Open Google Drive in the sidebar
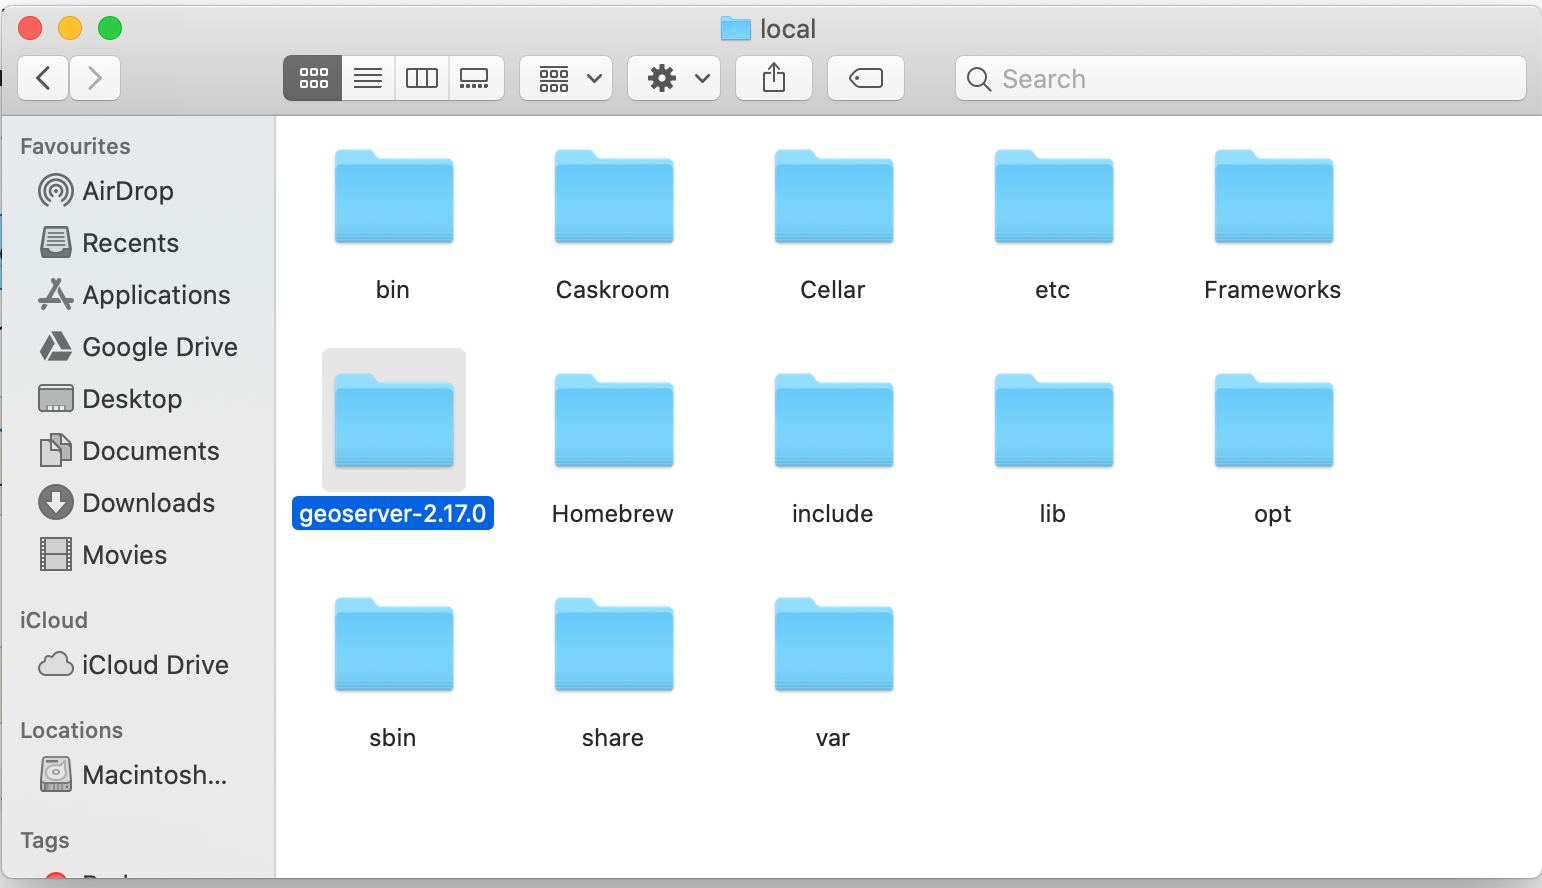The height and width of the screenshot is (888, 1542). 137,347
